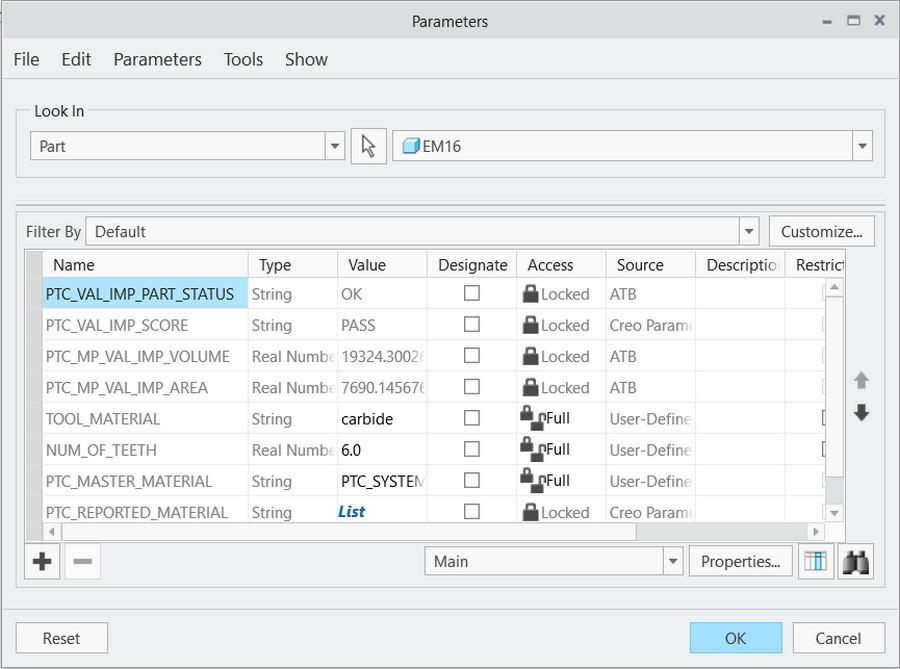Screen dimensions: 900x669
Task: Click the select-object arrow cursor icon
Action: [368, 146]
